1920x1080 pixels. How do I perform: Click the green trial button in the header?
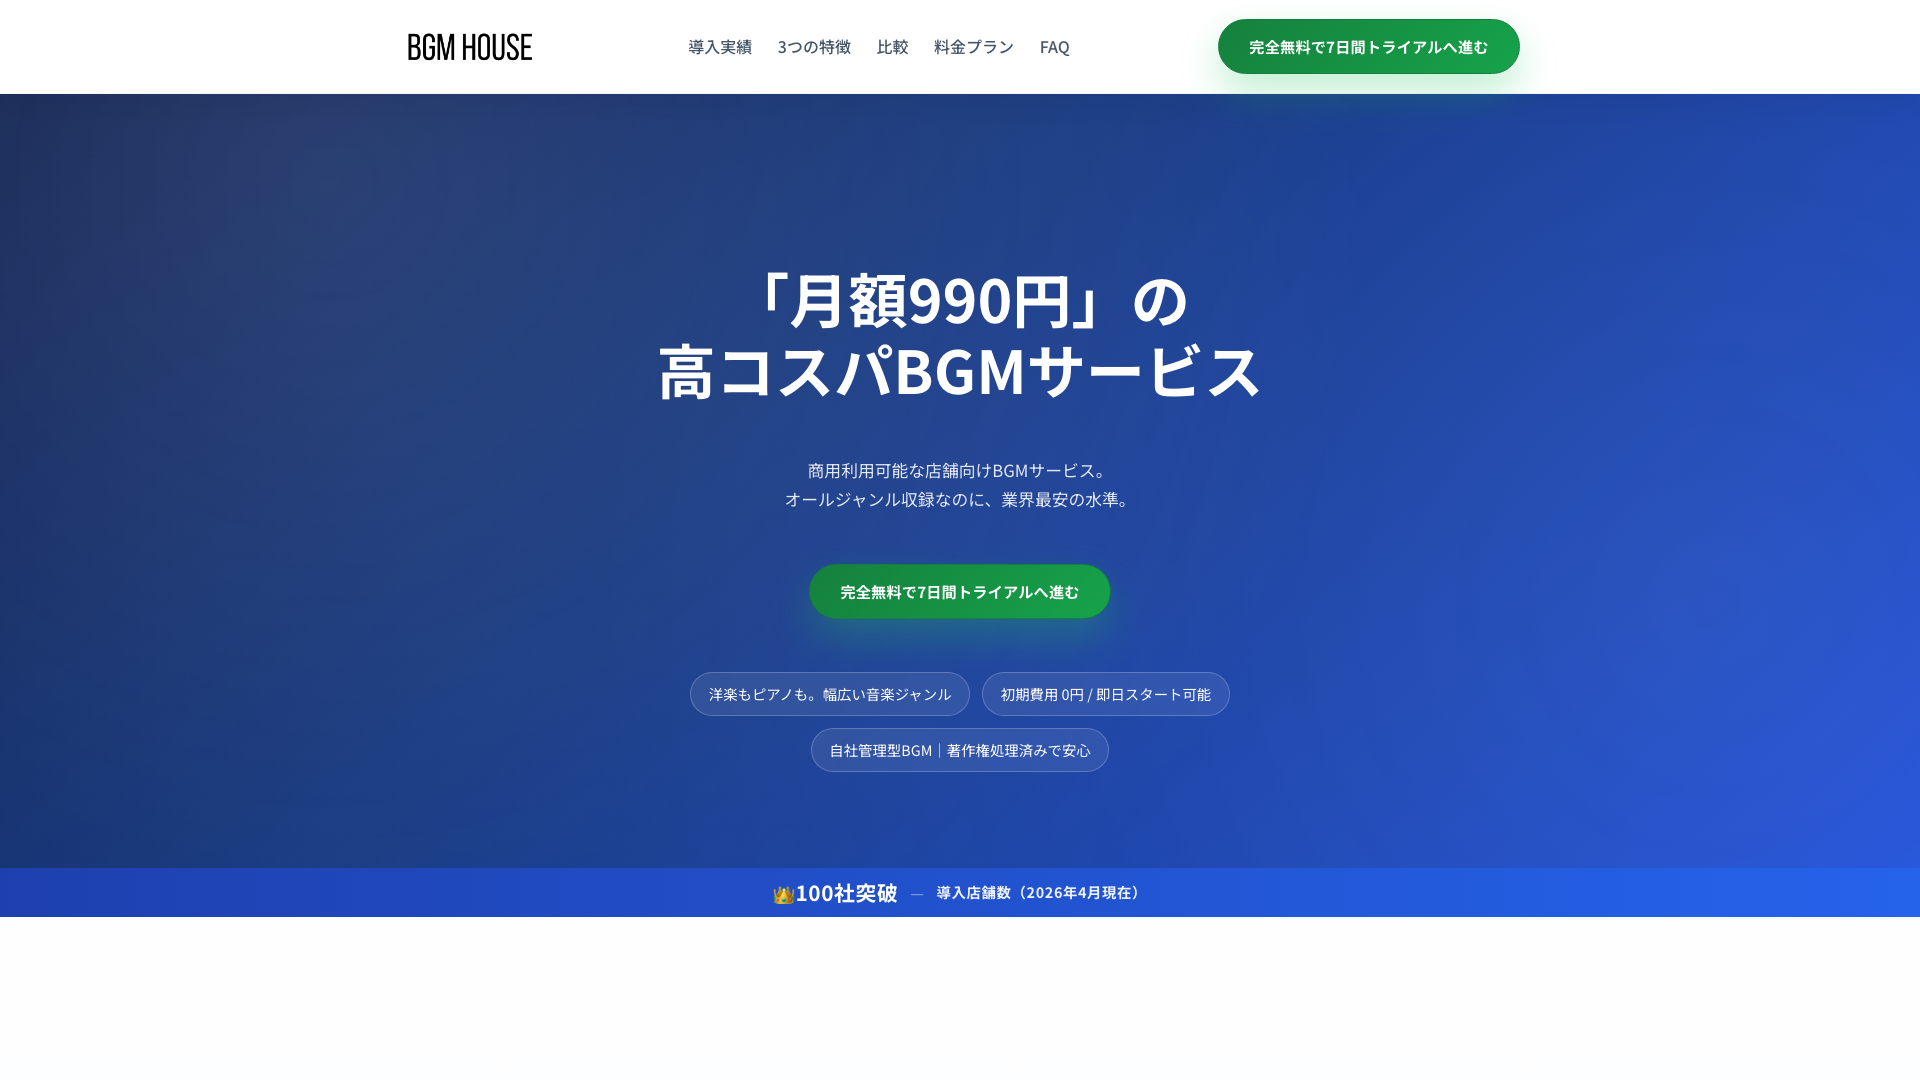(x=1368, y=46)
